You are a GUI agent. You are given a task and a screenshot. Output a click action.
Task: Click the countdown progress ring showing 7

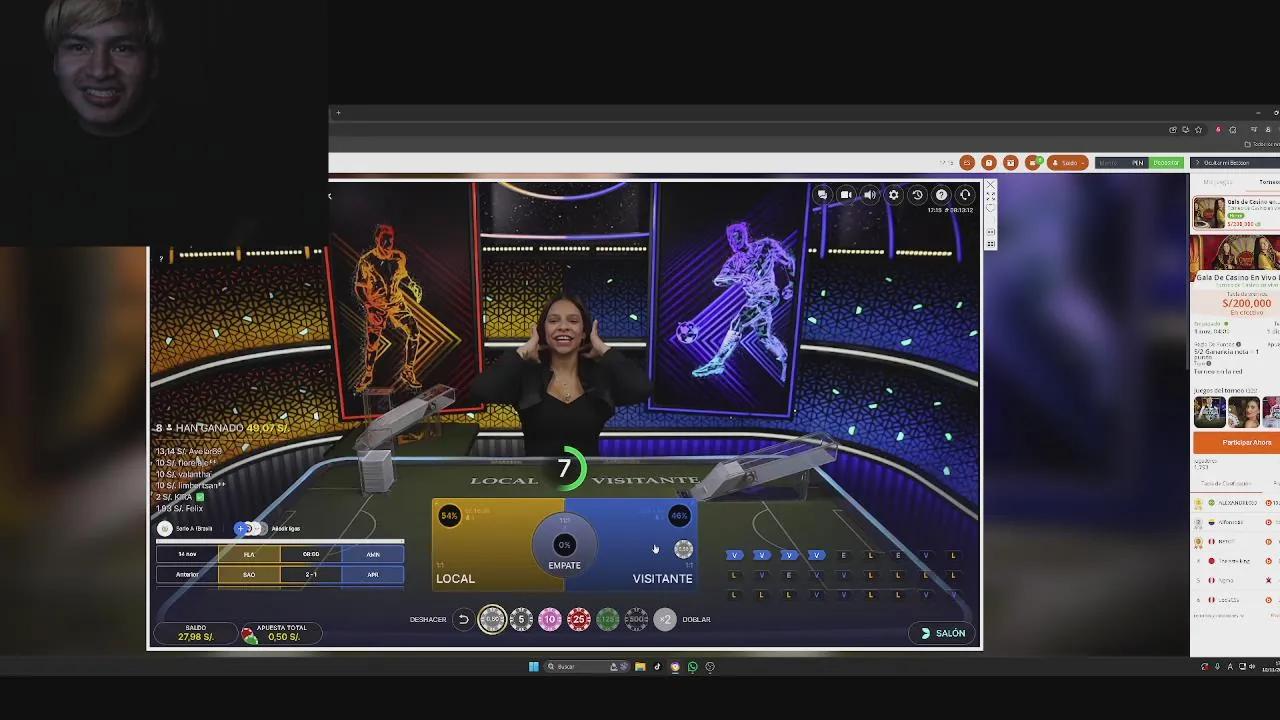[x=566, y=468]
